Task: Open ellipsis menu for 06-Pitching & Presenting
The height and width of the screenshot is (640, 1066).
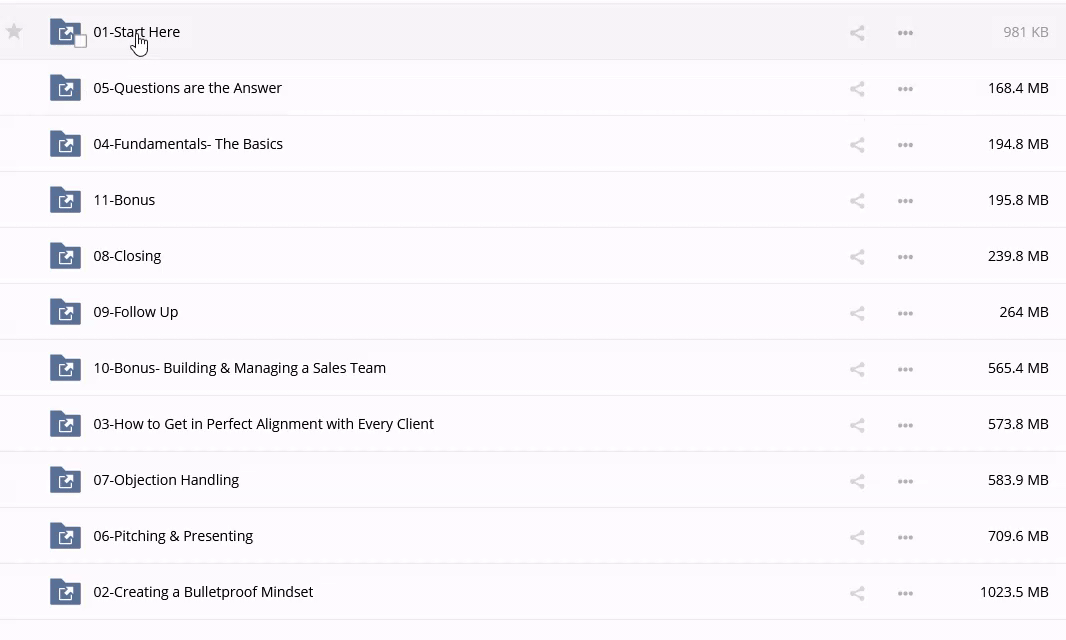Action: coord(905,537)
